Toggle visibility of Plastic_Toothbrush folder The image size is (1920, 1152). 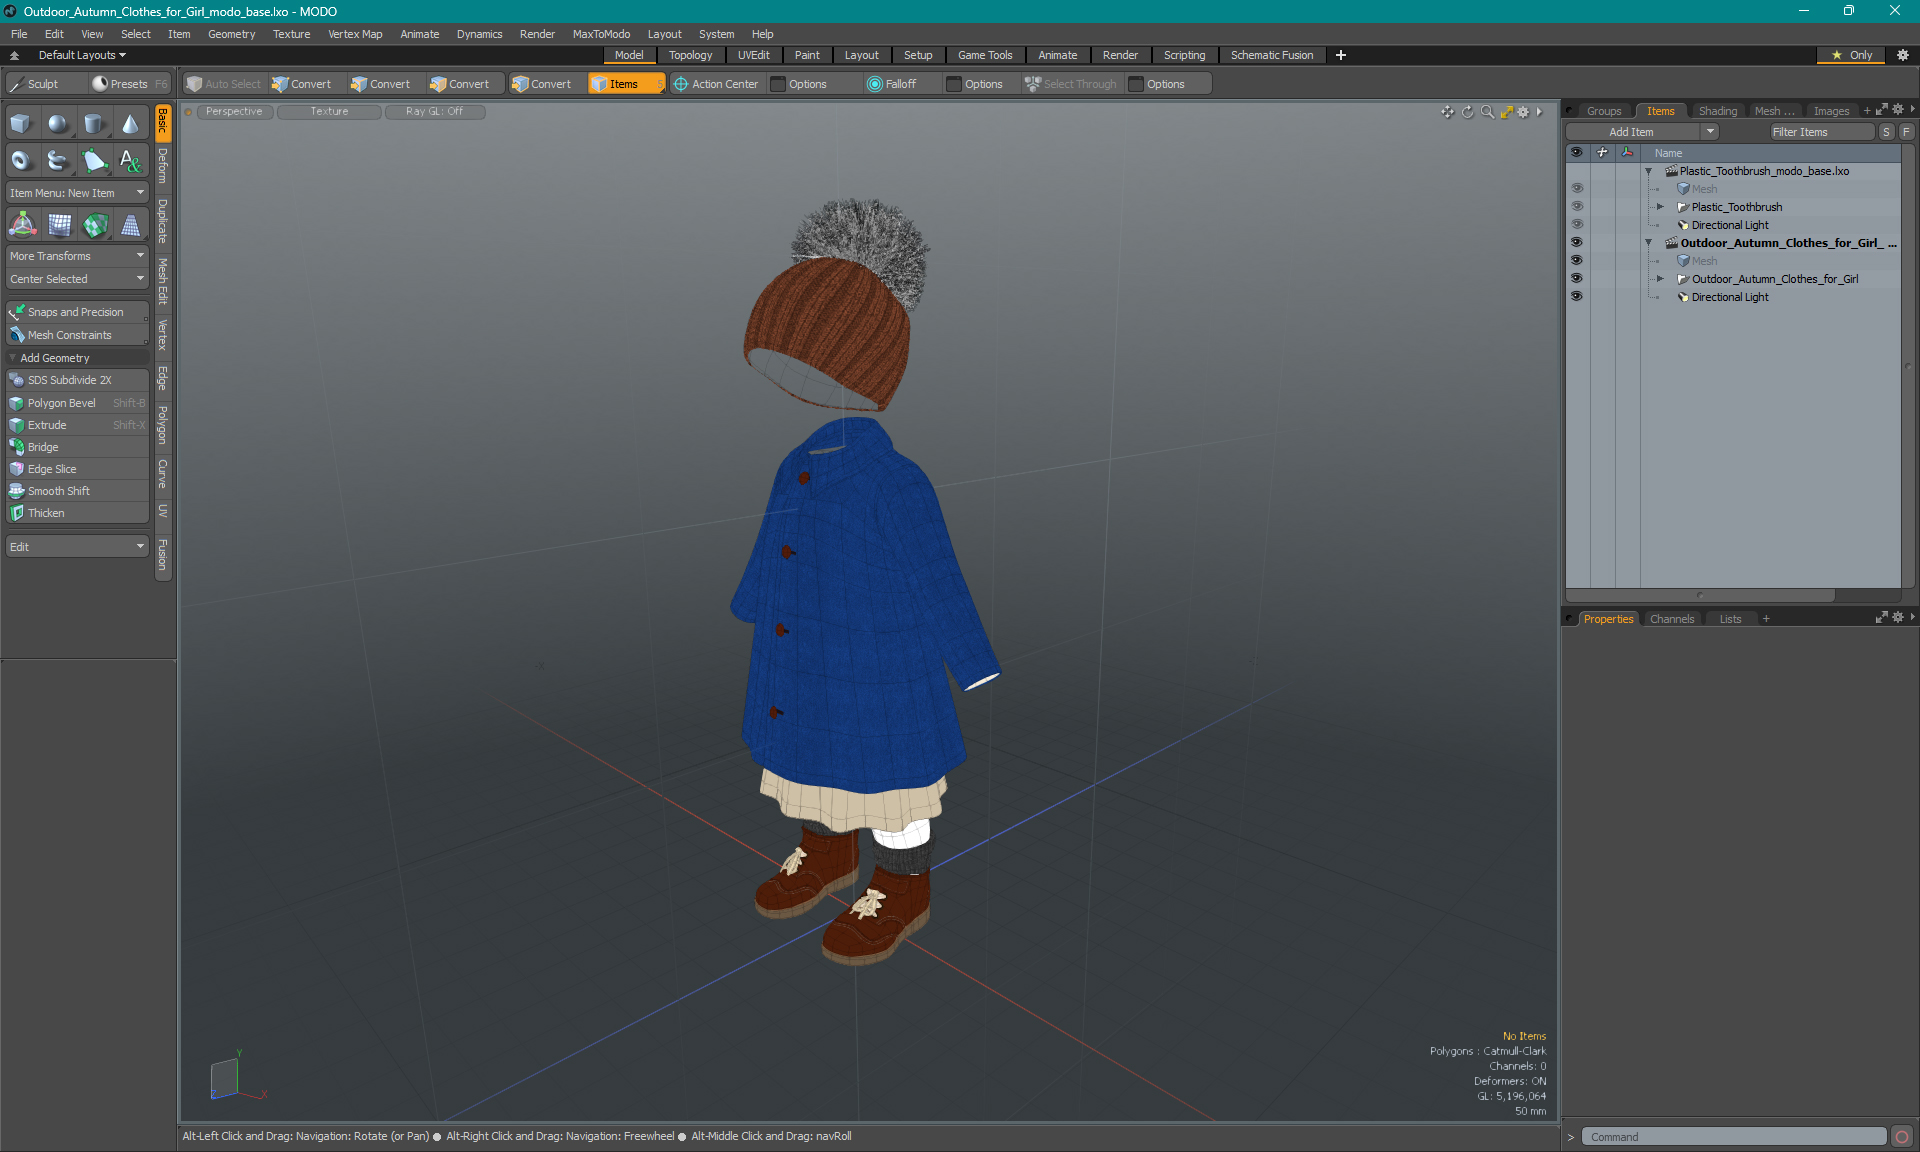tap(1577, 207)
